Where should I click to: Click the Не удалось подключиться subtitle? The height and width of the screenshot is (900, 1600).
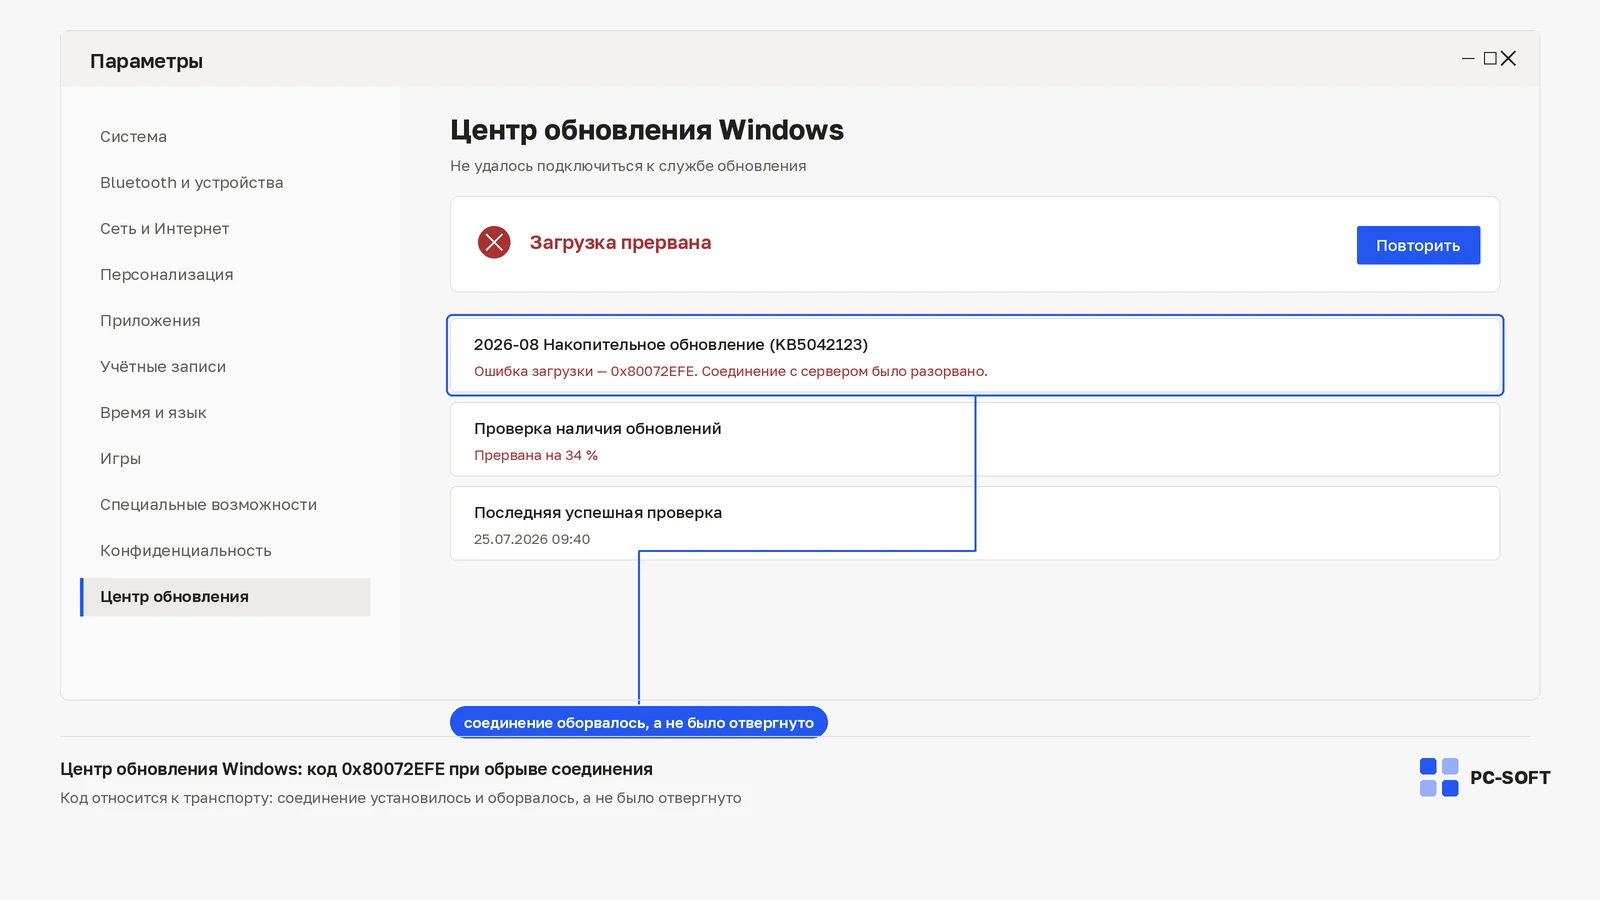click(x=628, y=166)
